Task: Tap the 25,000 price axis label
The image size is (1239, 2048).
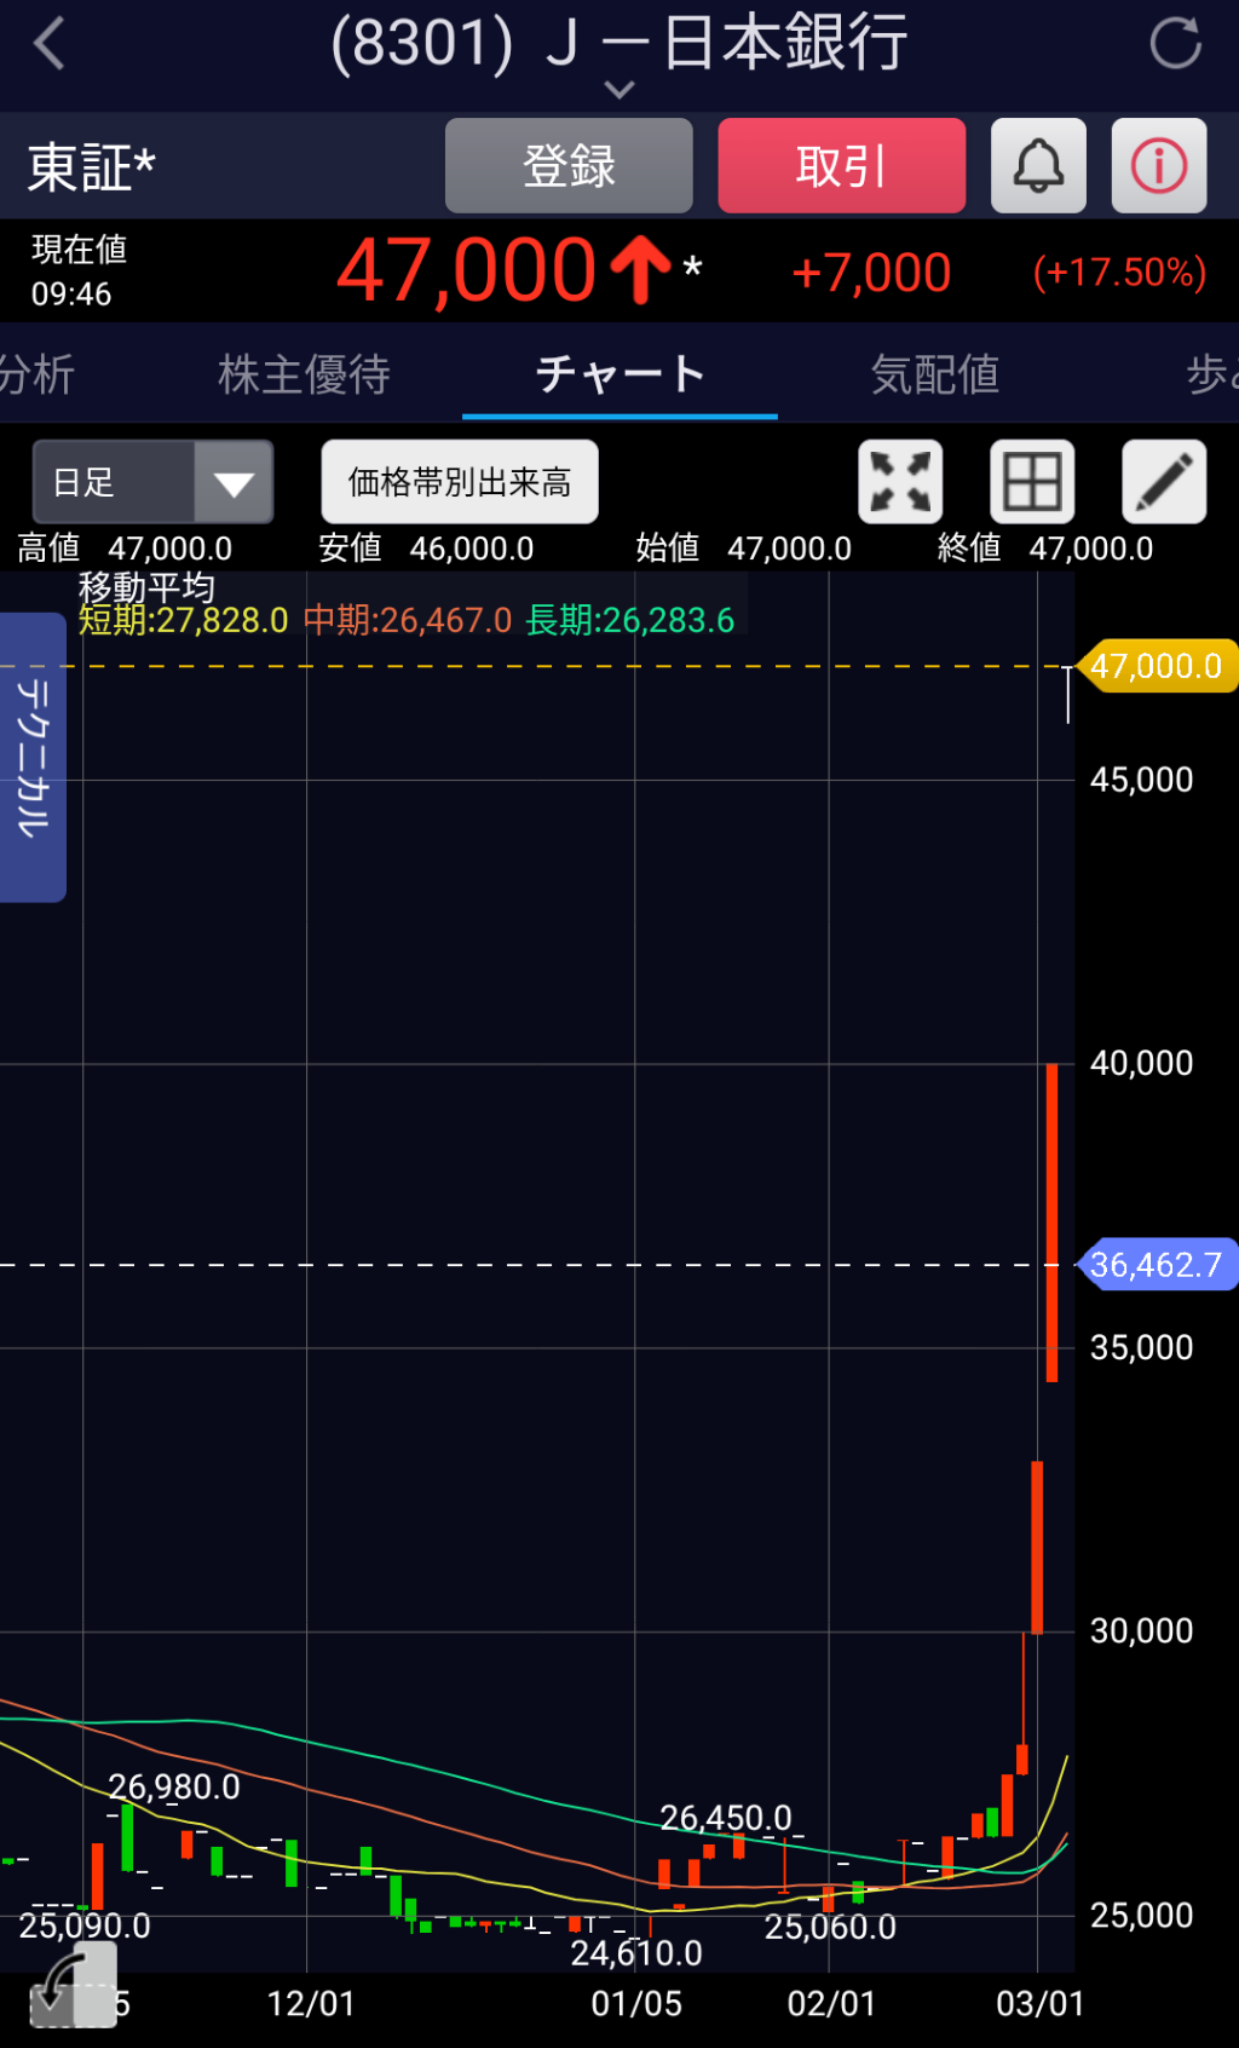Action: [x=1141, y=1916]
